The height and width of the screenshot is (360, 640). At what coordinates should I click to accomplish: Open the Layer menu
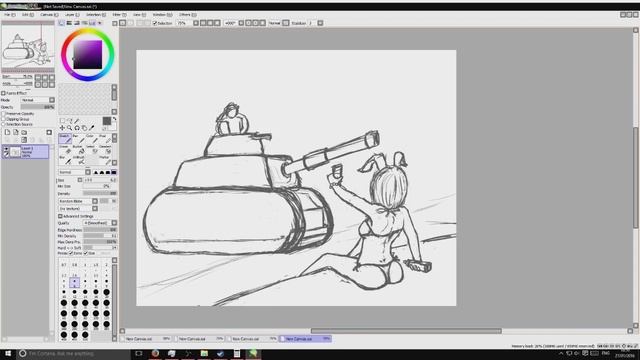(x=72, y=15)
